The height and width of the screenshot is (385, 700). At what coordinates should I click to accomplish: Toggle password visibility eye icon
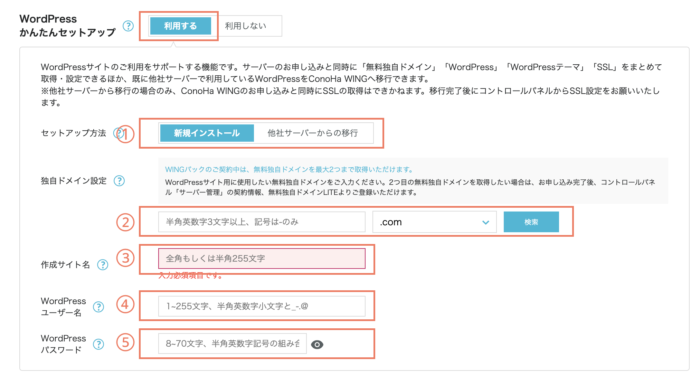(317, 344)
